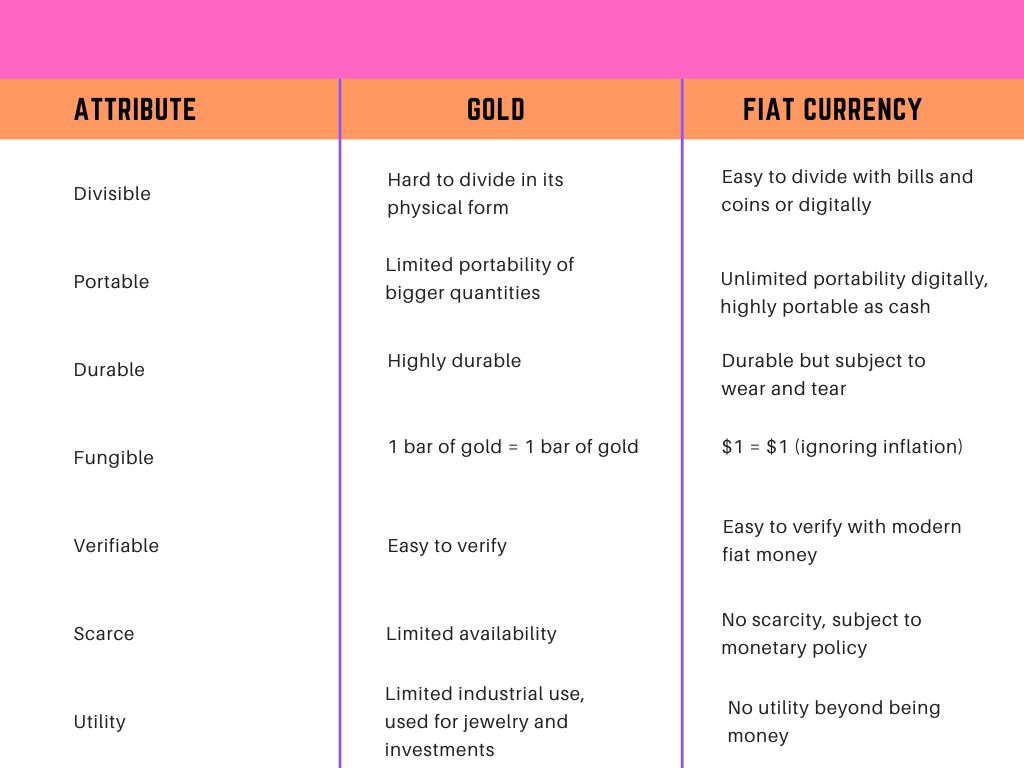
Task: Select the Fungible attribute label
Action: [x=114, y=458]
